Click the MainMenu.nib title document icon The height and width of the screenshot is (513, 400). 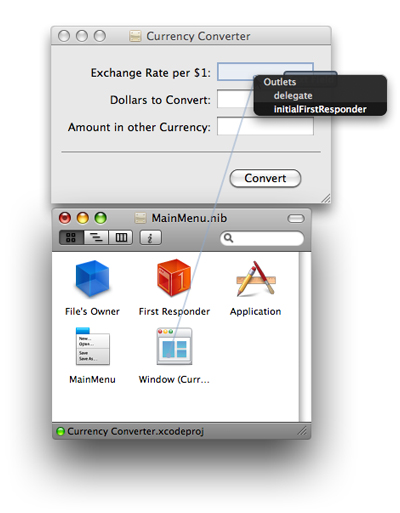[x=140, y=218]
